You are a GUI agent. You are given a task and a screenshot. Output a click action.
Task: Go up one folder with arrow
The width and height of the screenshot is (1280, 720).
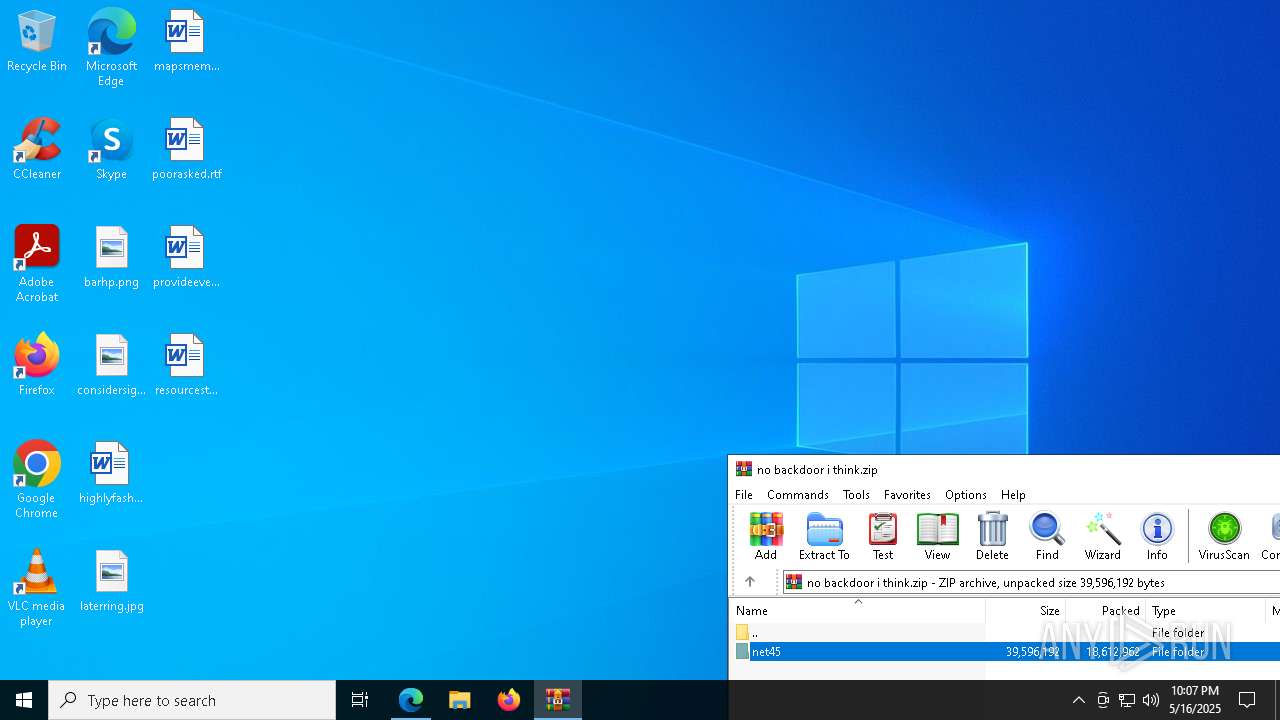(x=749, y=582)
